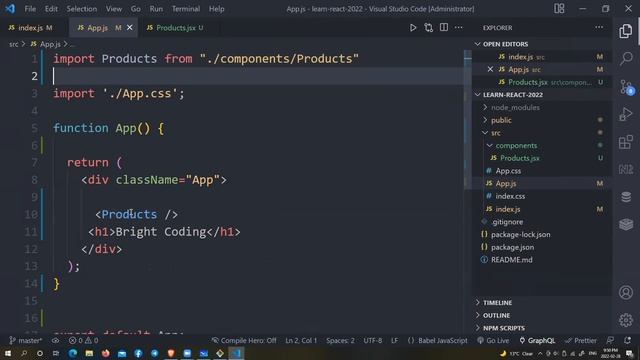The height and width of the screenshot is (360, 640).
Task: Open package.json in the file tree
Action: point(512,247)
